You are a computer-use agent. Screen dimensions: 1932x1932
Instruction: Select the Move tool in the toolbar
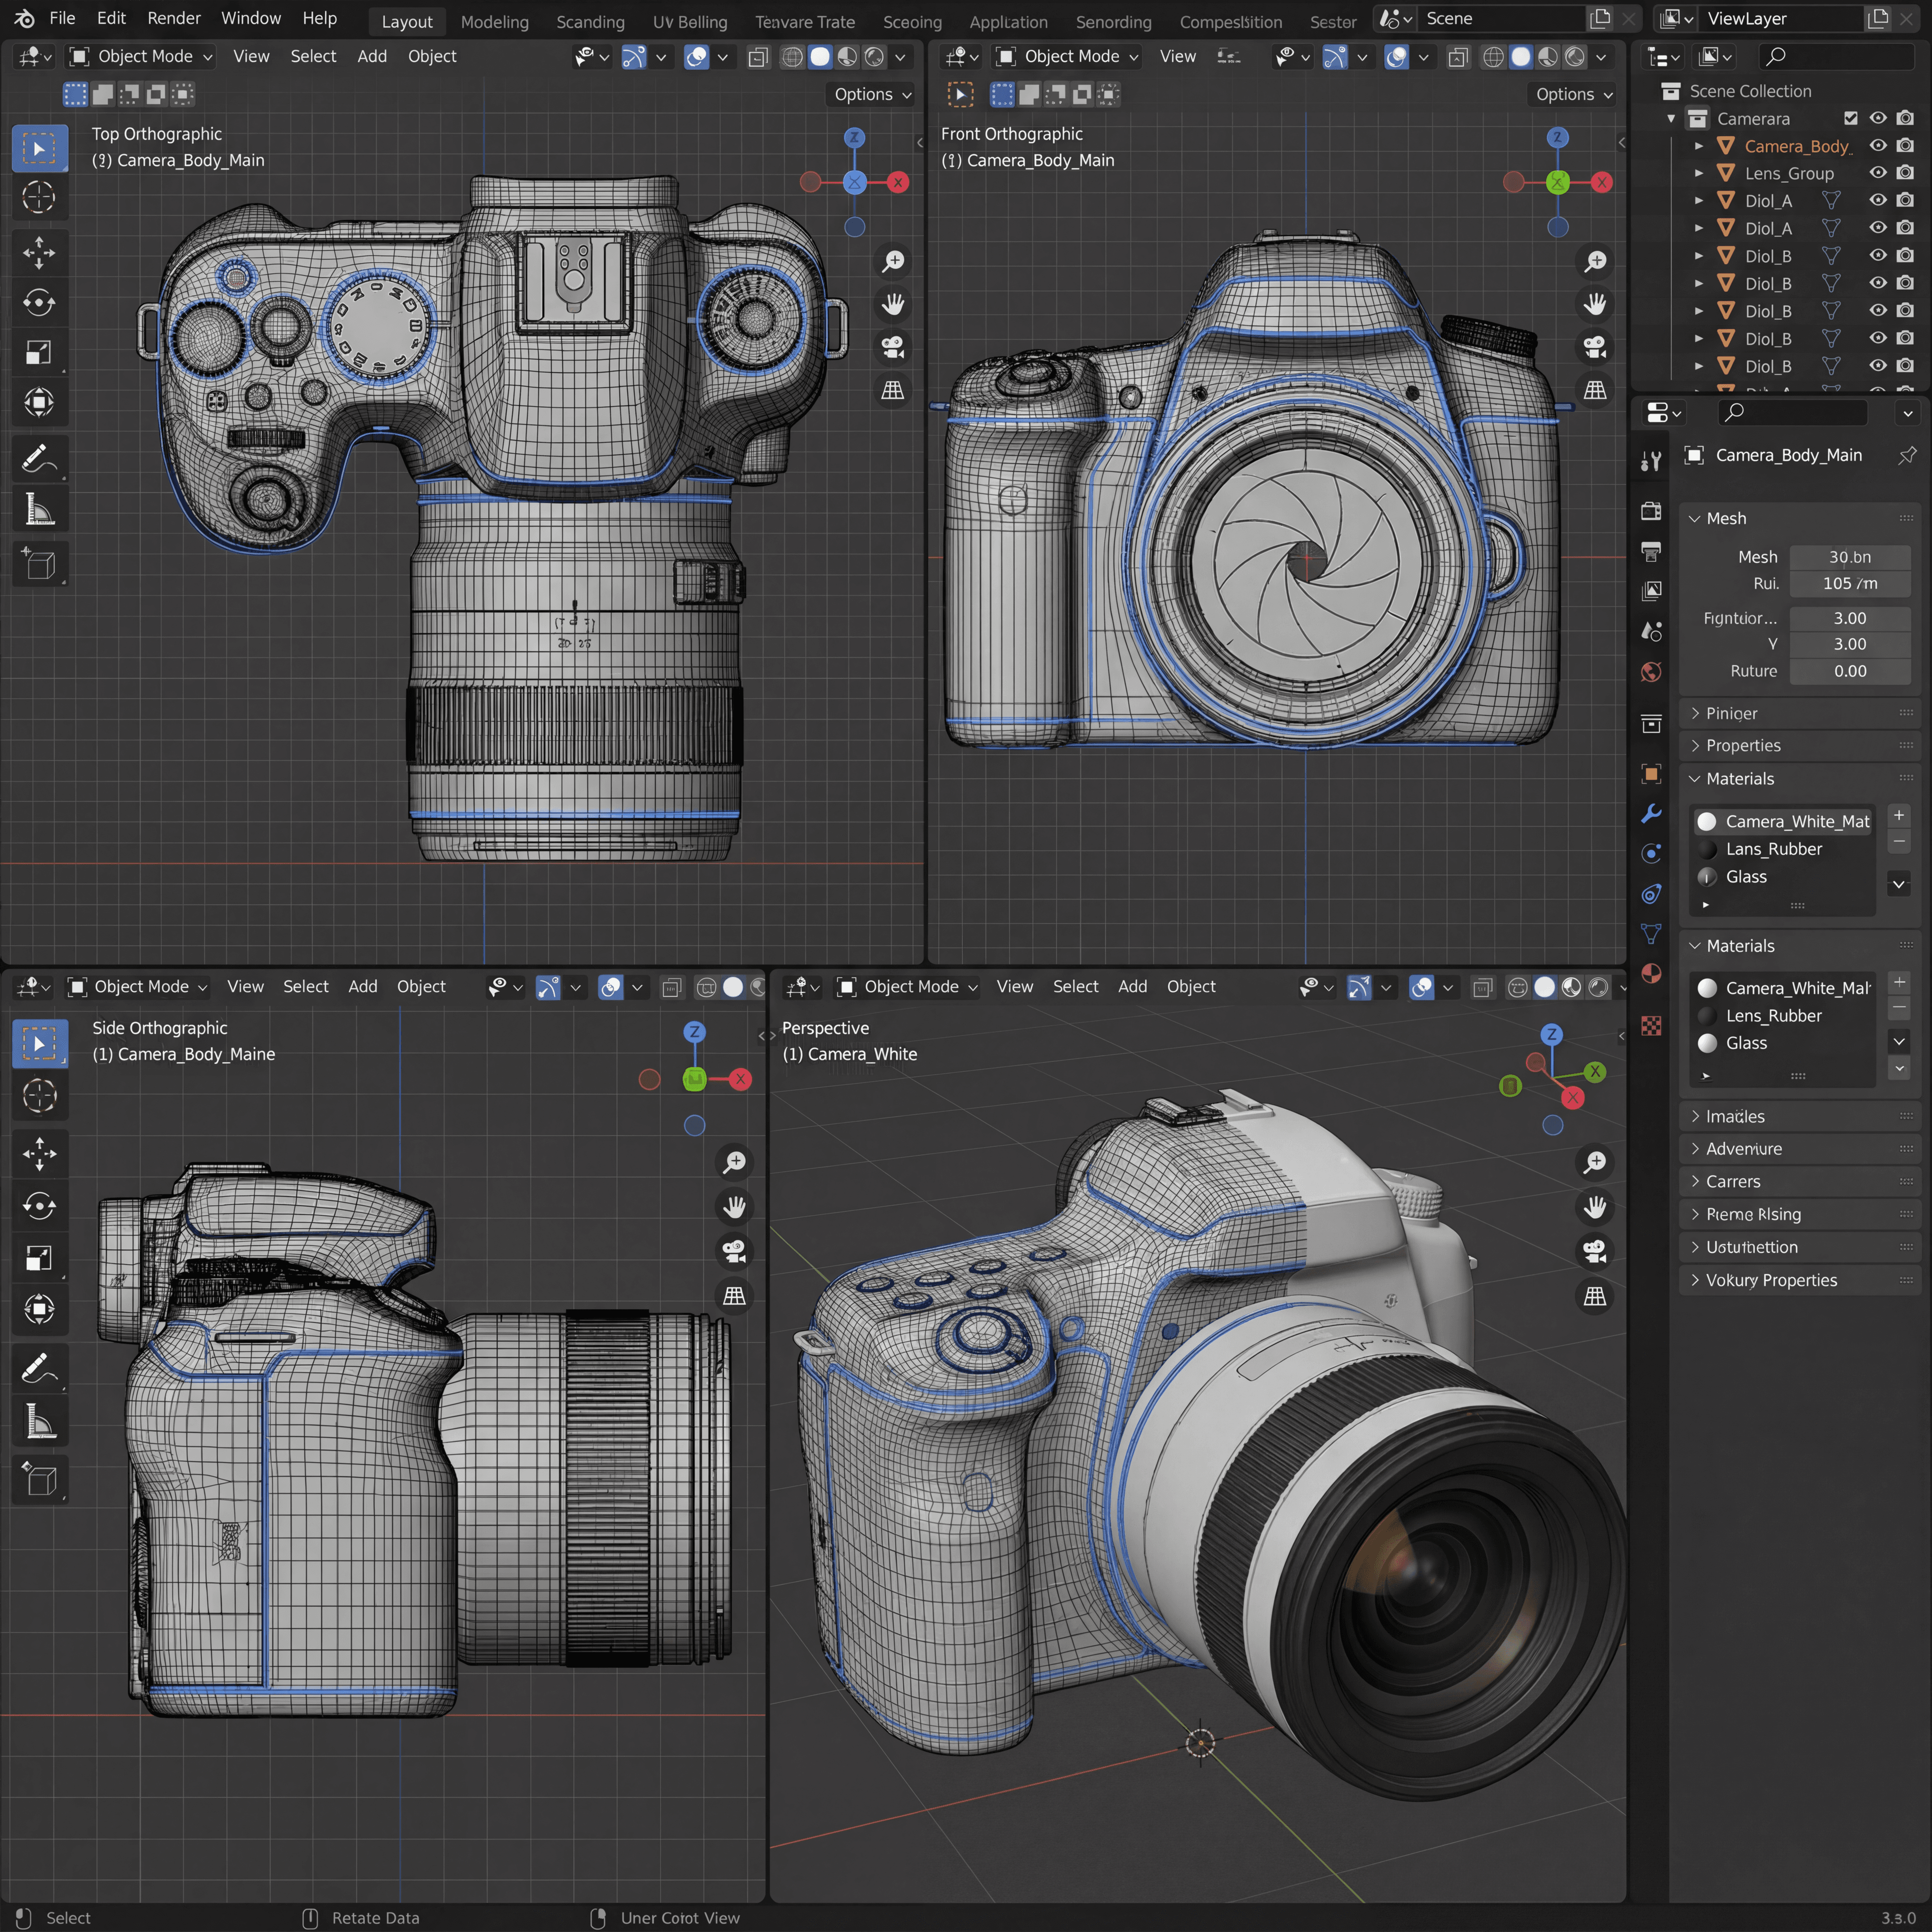40,253
